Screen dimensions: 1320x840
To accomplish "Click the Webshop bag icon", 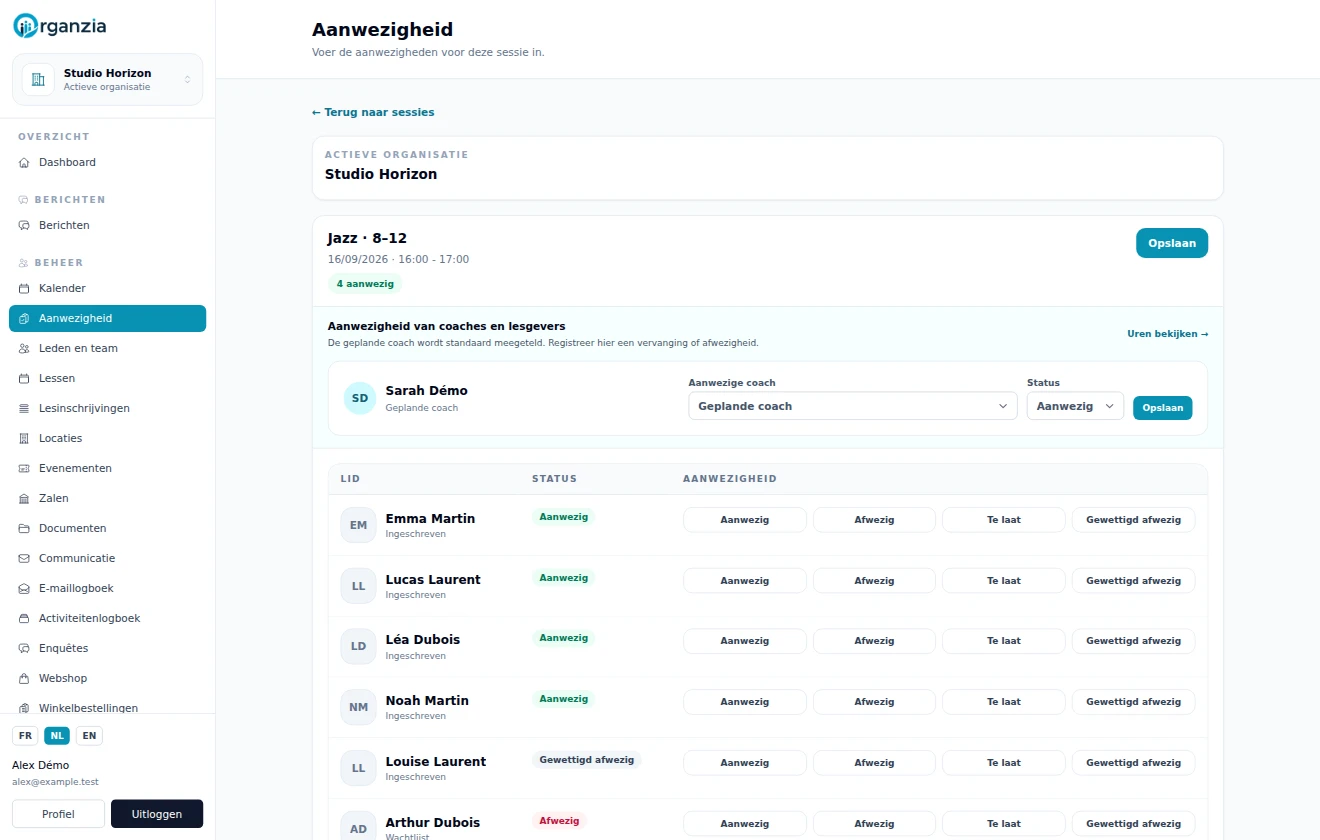I will coord(25,679).
